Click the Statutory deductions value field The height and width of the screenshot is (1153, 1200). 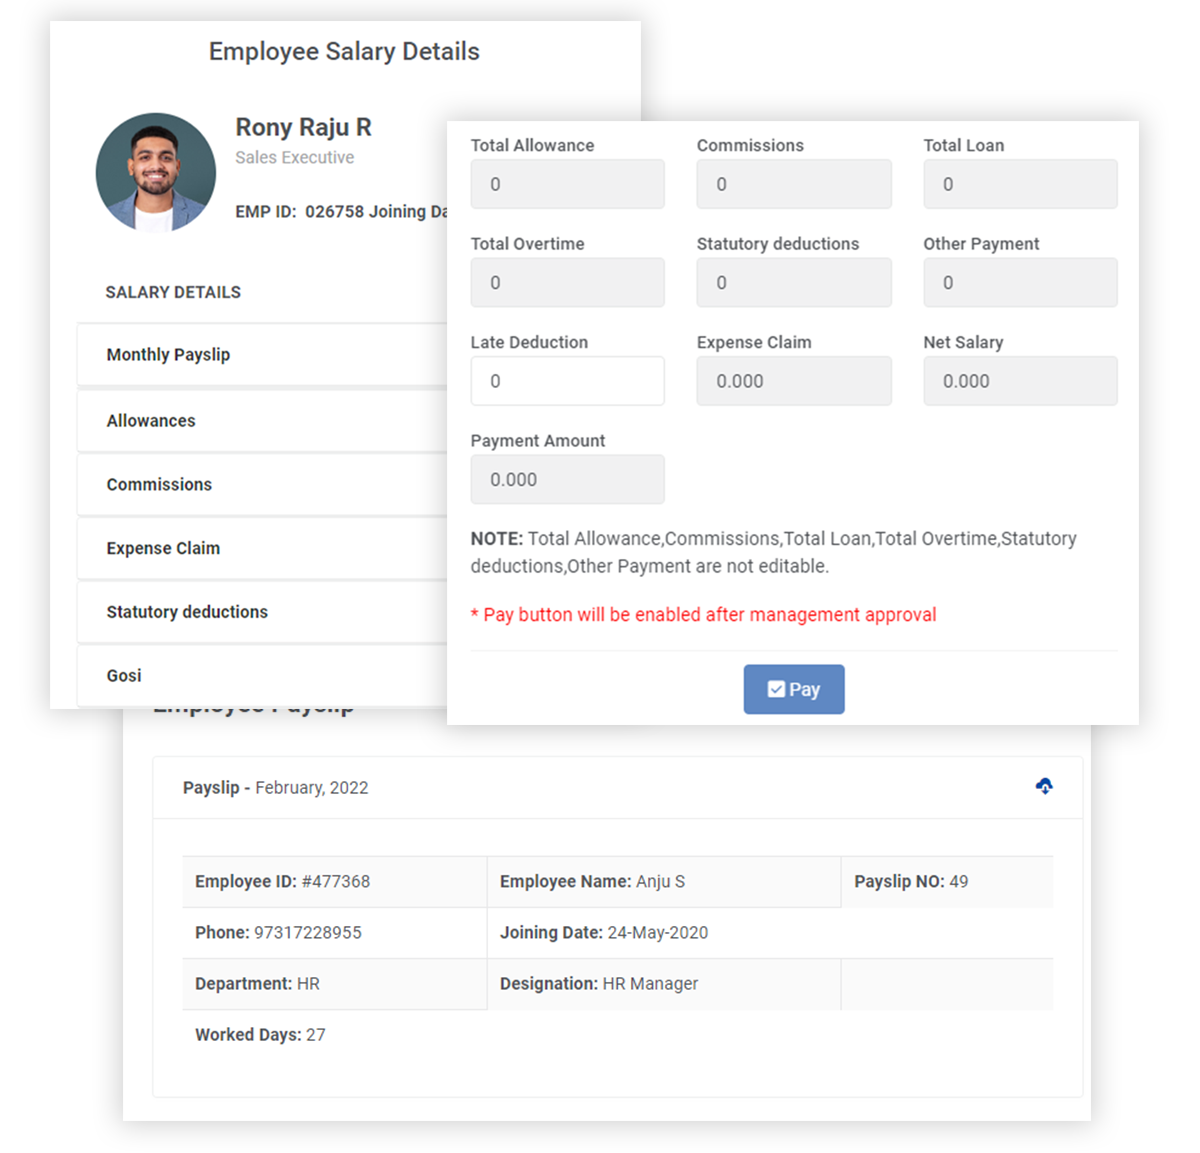coord(793,282)
